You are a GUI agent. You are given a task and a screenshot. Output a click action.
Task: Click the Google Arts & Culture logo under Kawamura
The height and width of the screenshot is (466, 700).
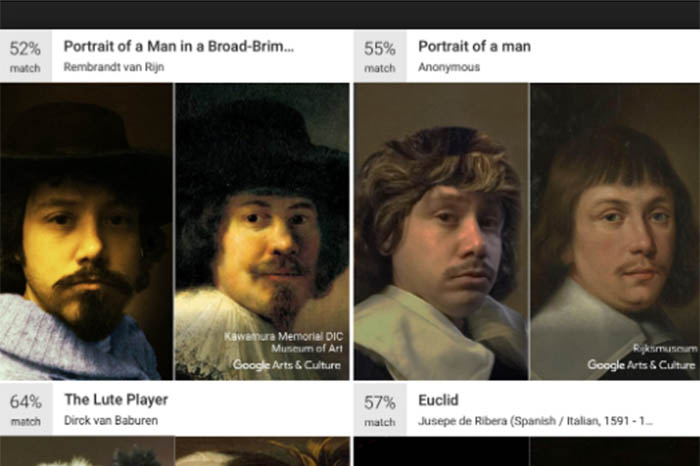point(287,365)
